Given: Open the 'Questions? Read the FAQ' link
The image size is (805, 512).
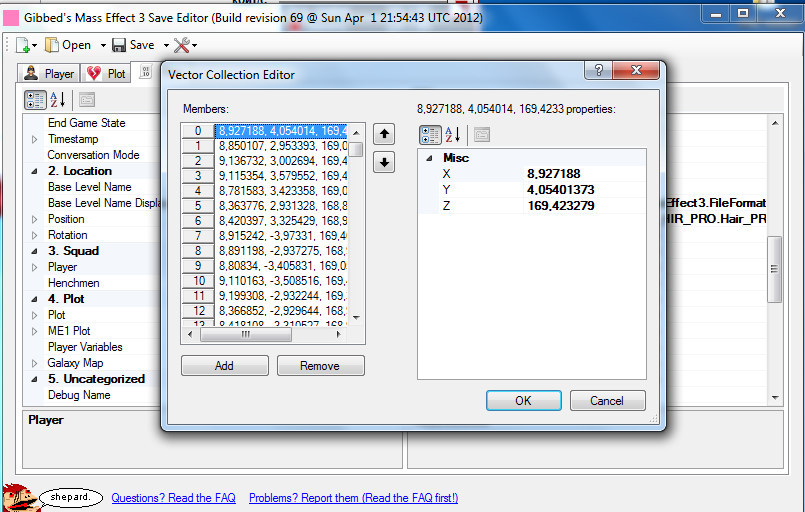Looking at the screenshot, I should [173, 498].
